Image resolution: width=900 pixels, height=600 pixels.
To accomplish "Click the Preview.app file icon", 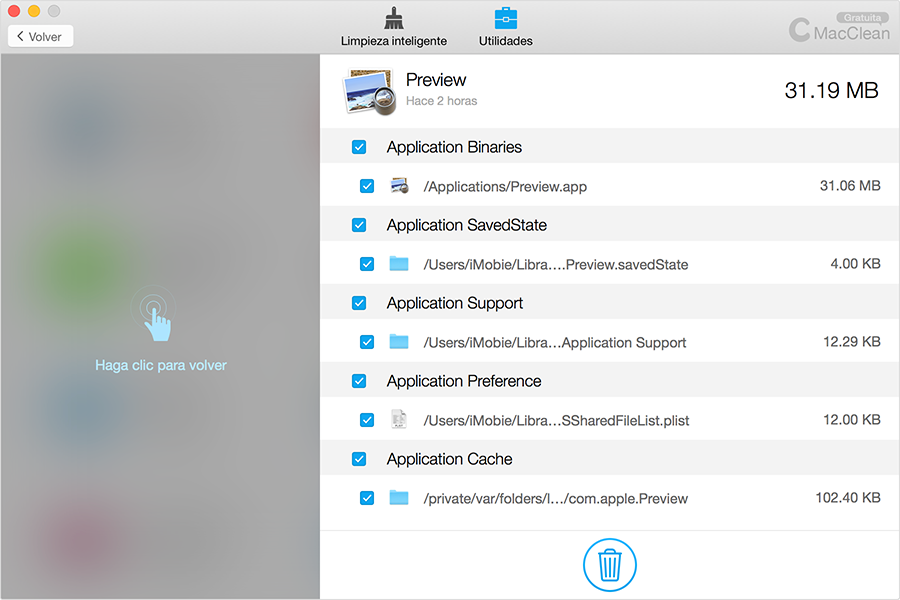I will (400, 186).
